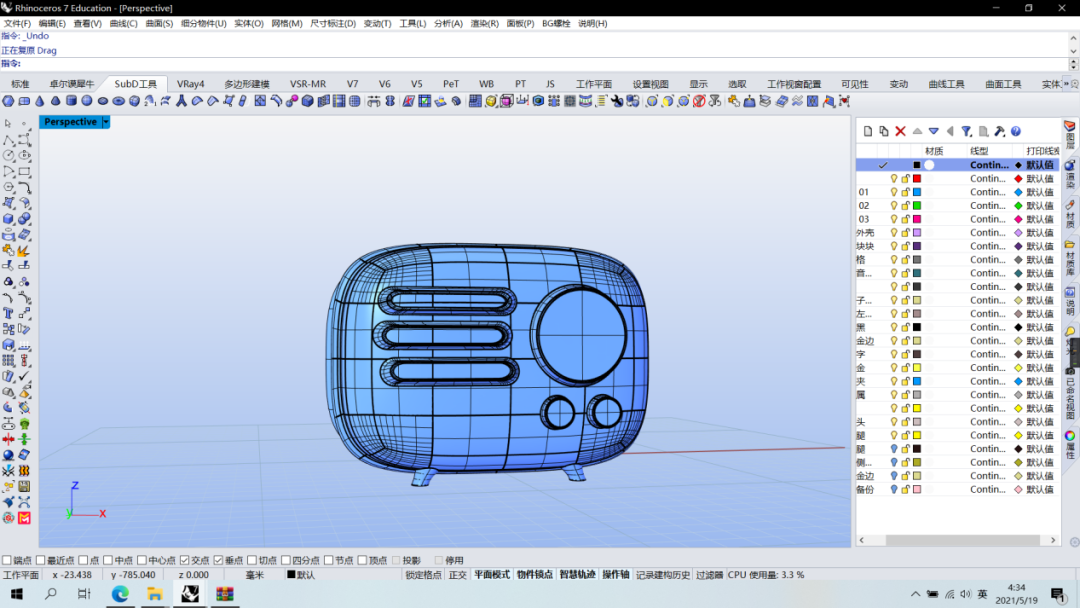Open the Perspective viewport dropdown arrow
This screenshot has width=1080, height=608.
(106, 122)
